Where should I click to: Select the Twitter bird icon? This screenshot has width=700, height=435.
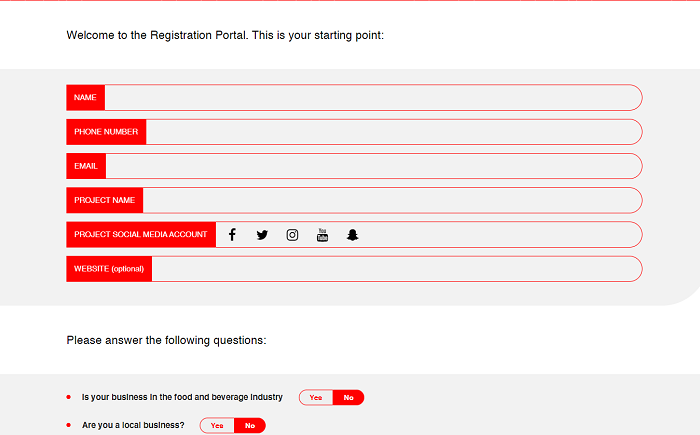click(262, 235)
